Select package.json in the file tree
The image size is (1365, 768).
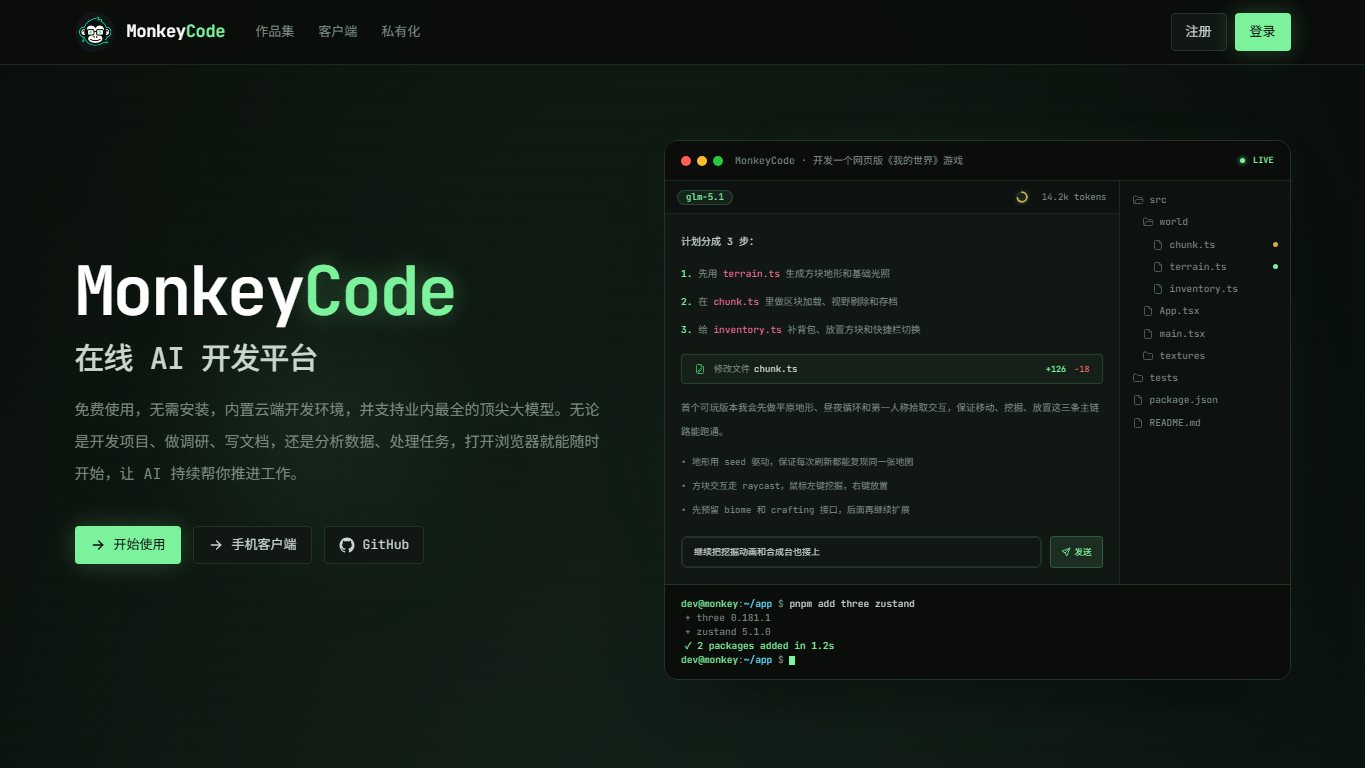point(1205,400)
